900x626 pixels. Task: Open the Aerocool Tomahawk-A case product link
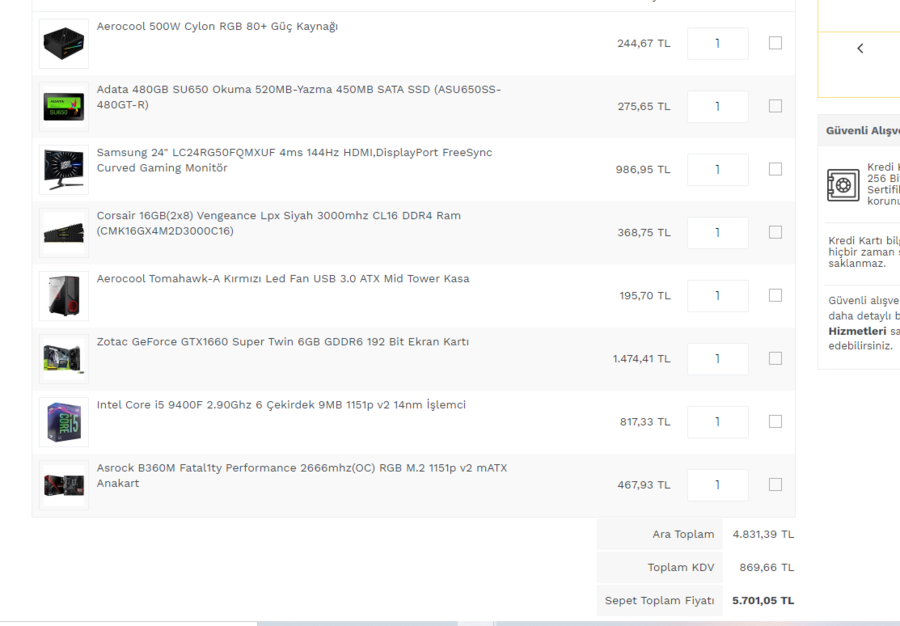282,279
